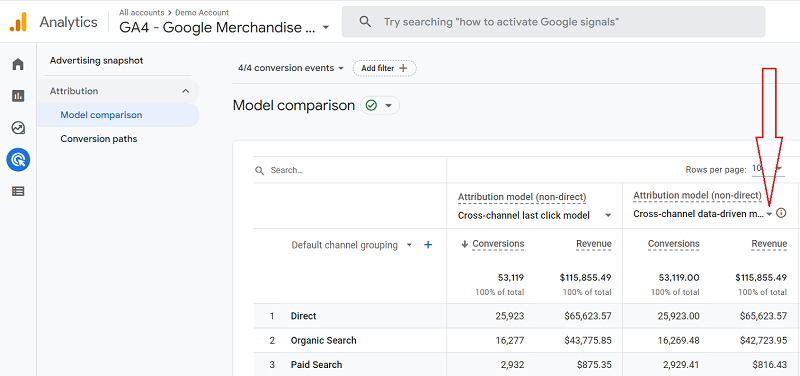Sort by data-driven Conversions header
The width and height of the screenshot is (800, 376).
[673, 244]
